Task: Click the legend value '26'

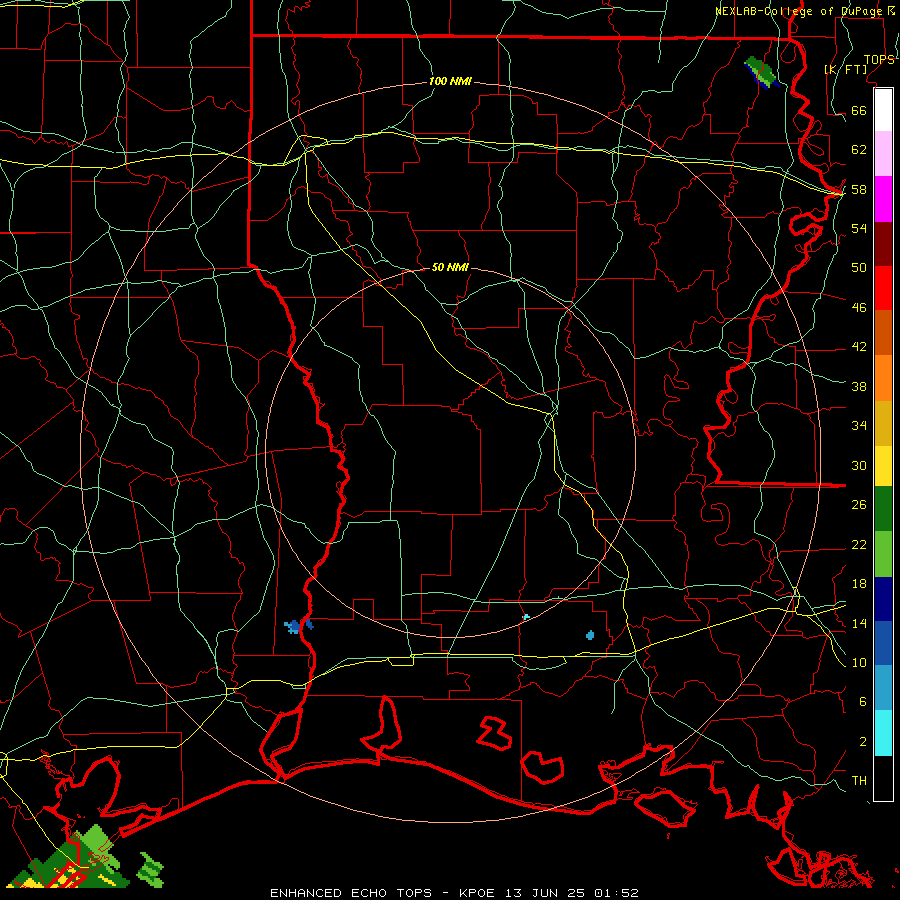Action: 859,505
